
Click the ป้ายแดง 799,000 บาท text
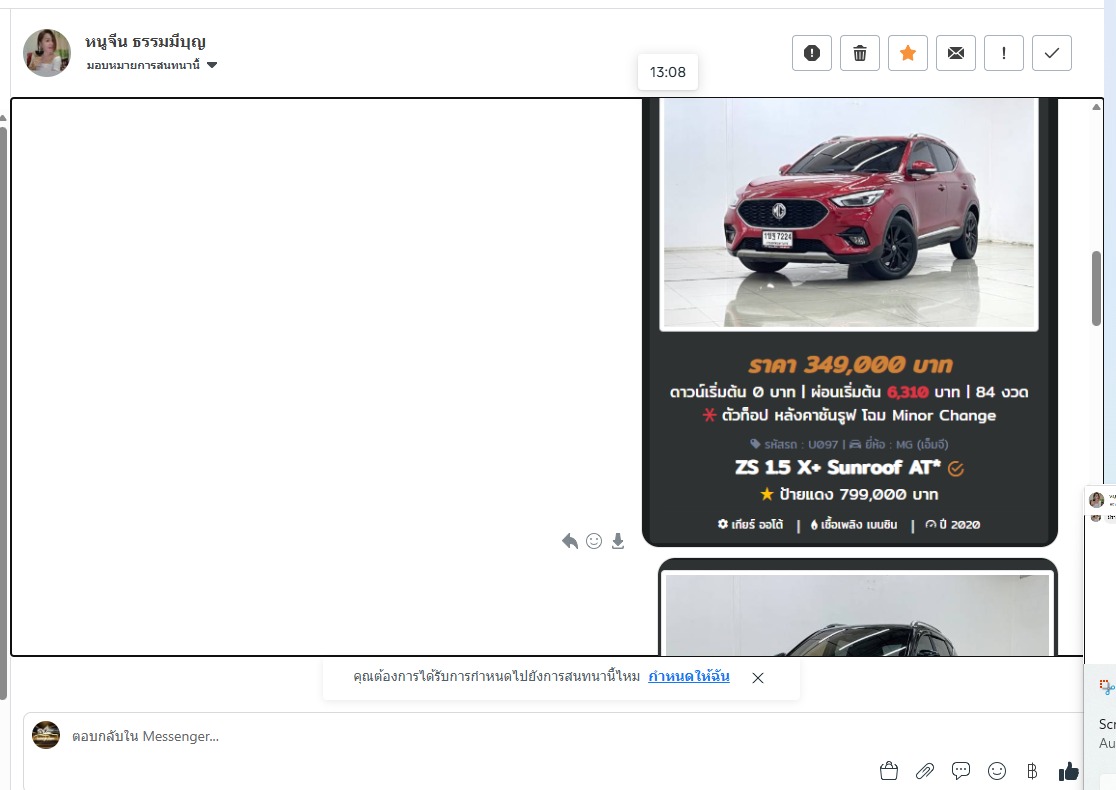[x=858, y=494]
